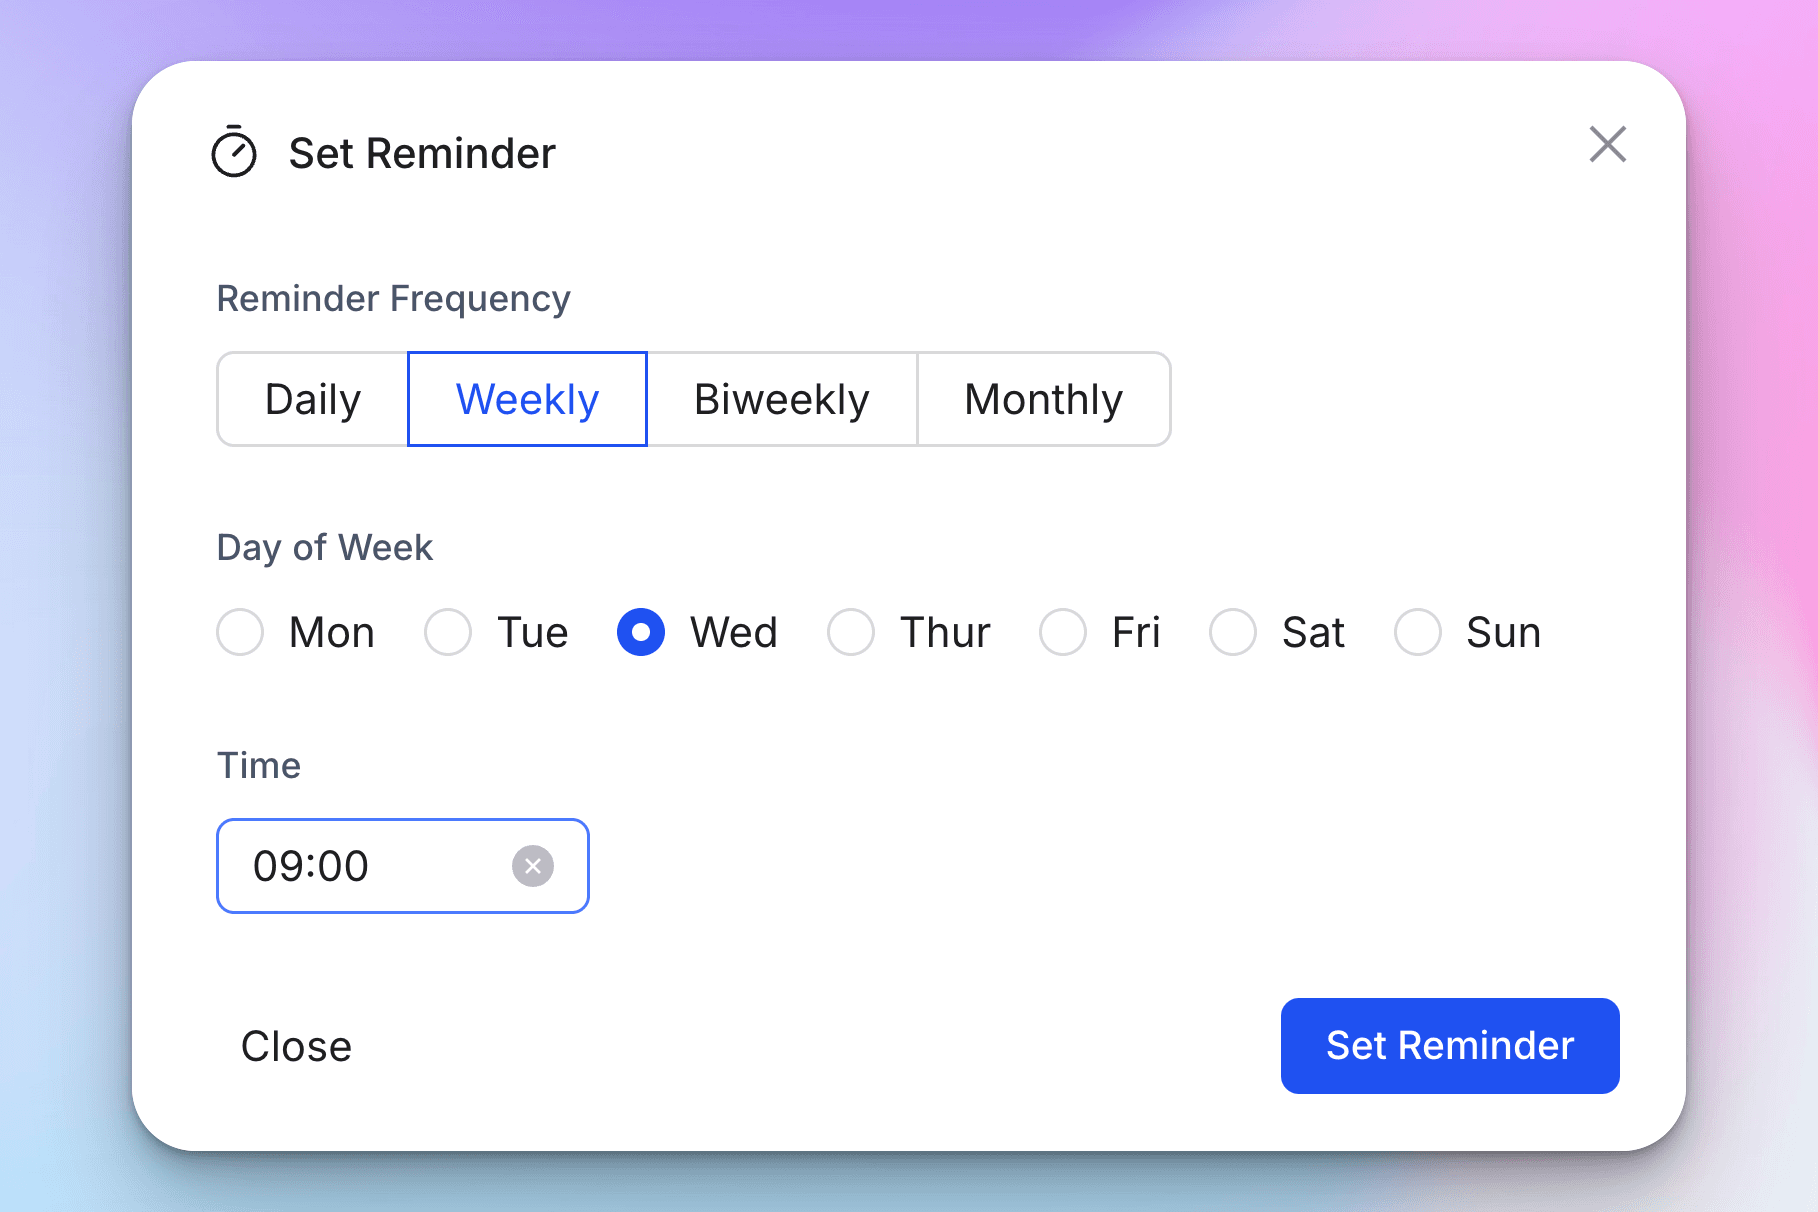
Task: Click the X to dismiss the dialog
Action: (1607, 144)
